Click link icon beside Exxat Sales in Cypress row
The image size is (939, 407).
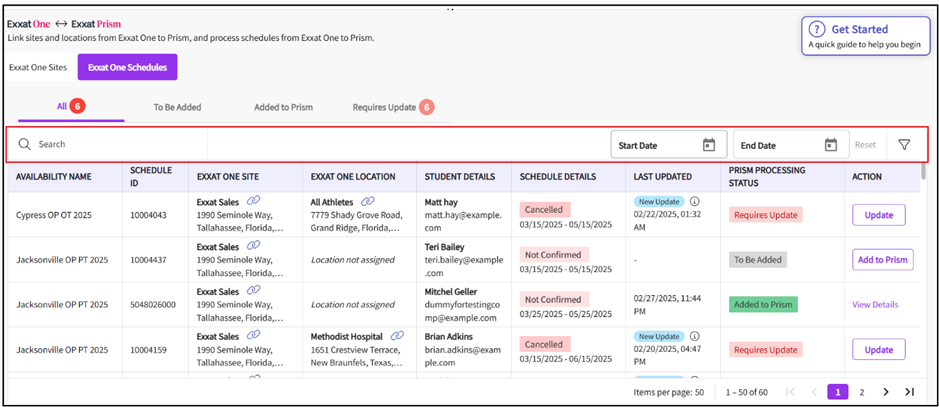click(x=254, y=201)
